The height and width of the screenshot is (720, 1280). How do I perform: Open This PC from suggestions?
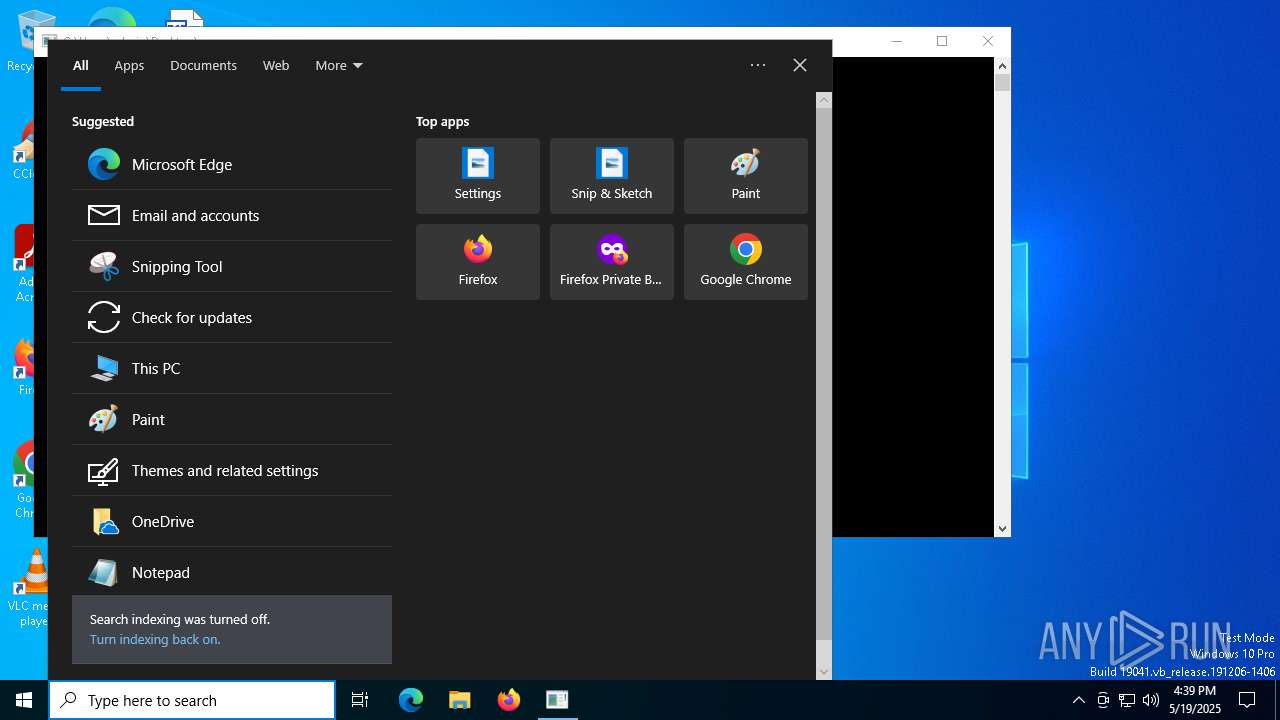point(232,368)
